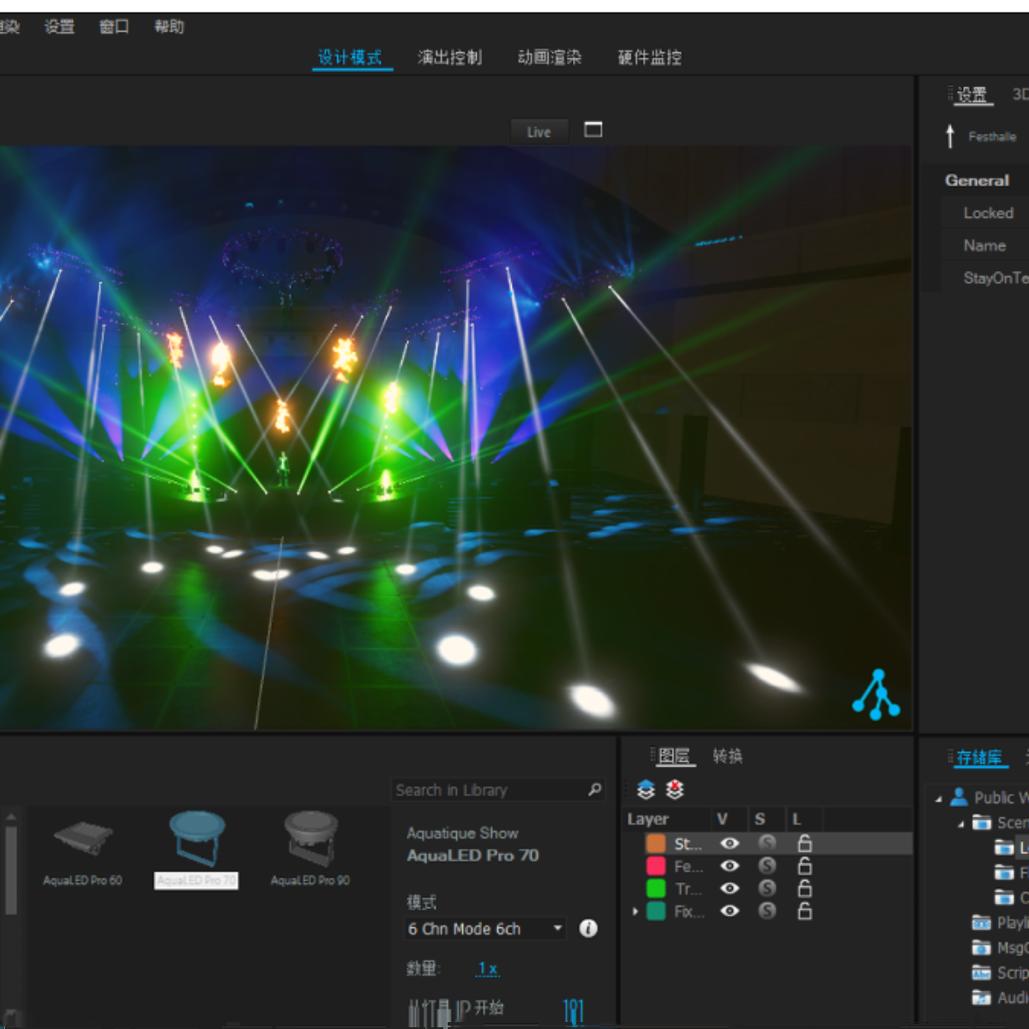Viewport: 1029px width, 1029px height.
Task: Click the orange St... layer color swatch
Action: [x=656, y=844]
